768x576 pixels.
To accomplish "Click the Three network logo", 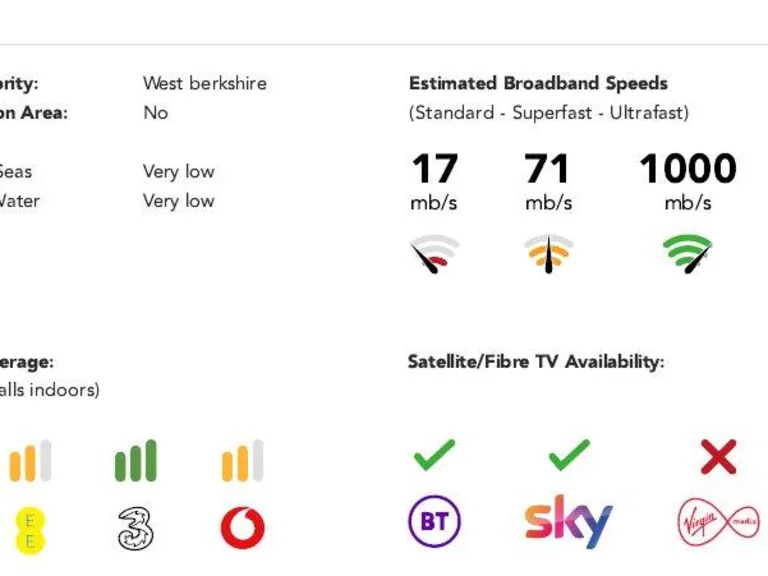I will [136, 528].
